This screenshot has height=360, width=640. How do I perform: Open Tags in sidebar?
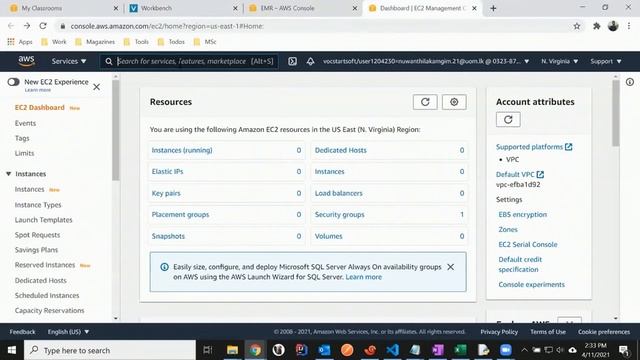22,138
